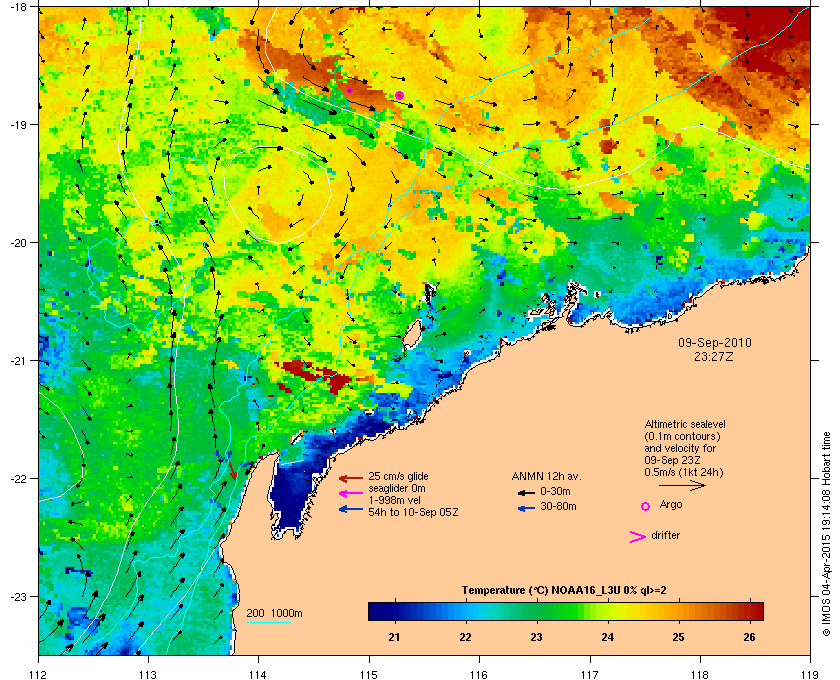Click the 'and velocity for' legend text
The image size is (840, 680).
click(680, 449)
